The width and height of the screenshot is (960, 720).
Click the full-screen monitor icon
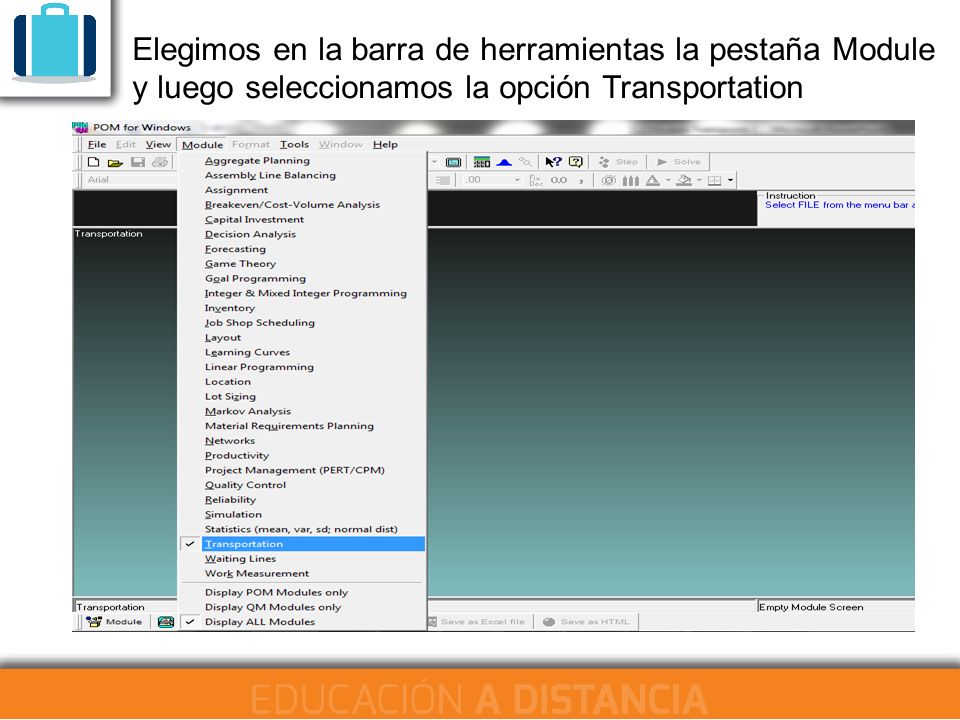pyautogui.click(x=453, y=162)
